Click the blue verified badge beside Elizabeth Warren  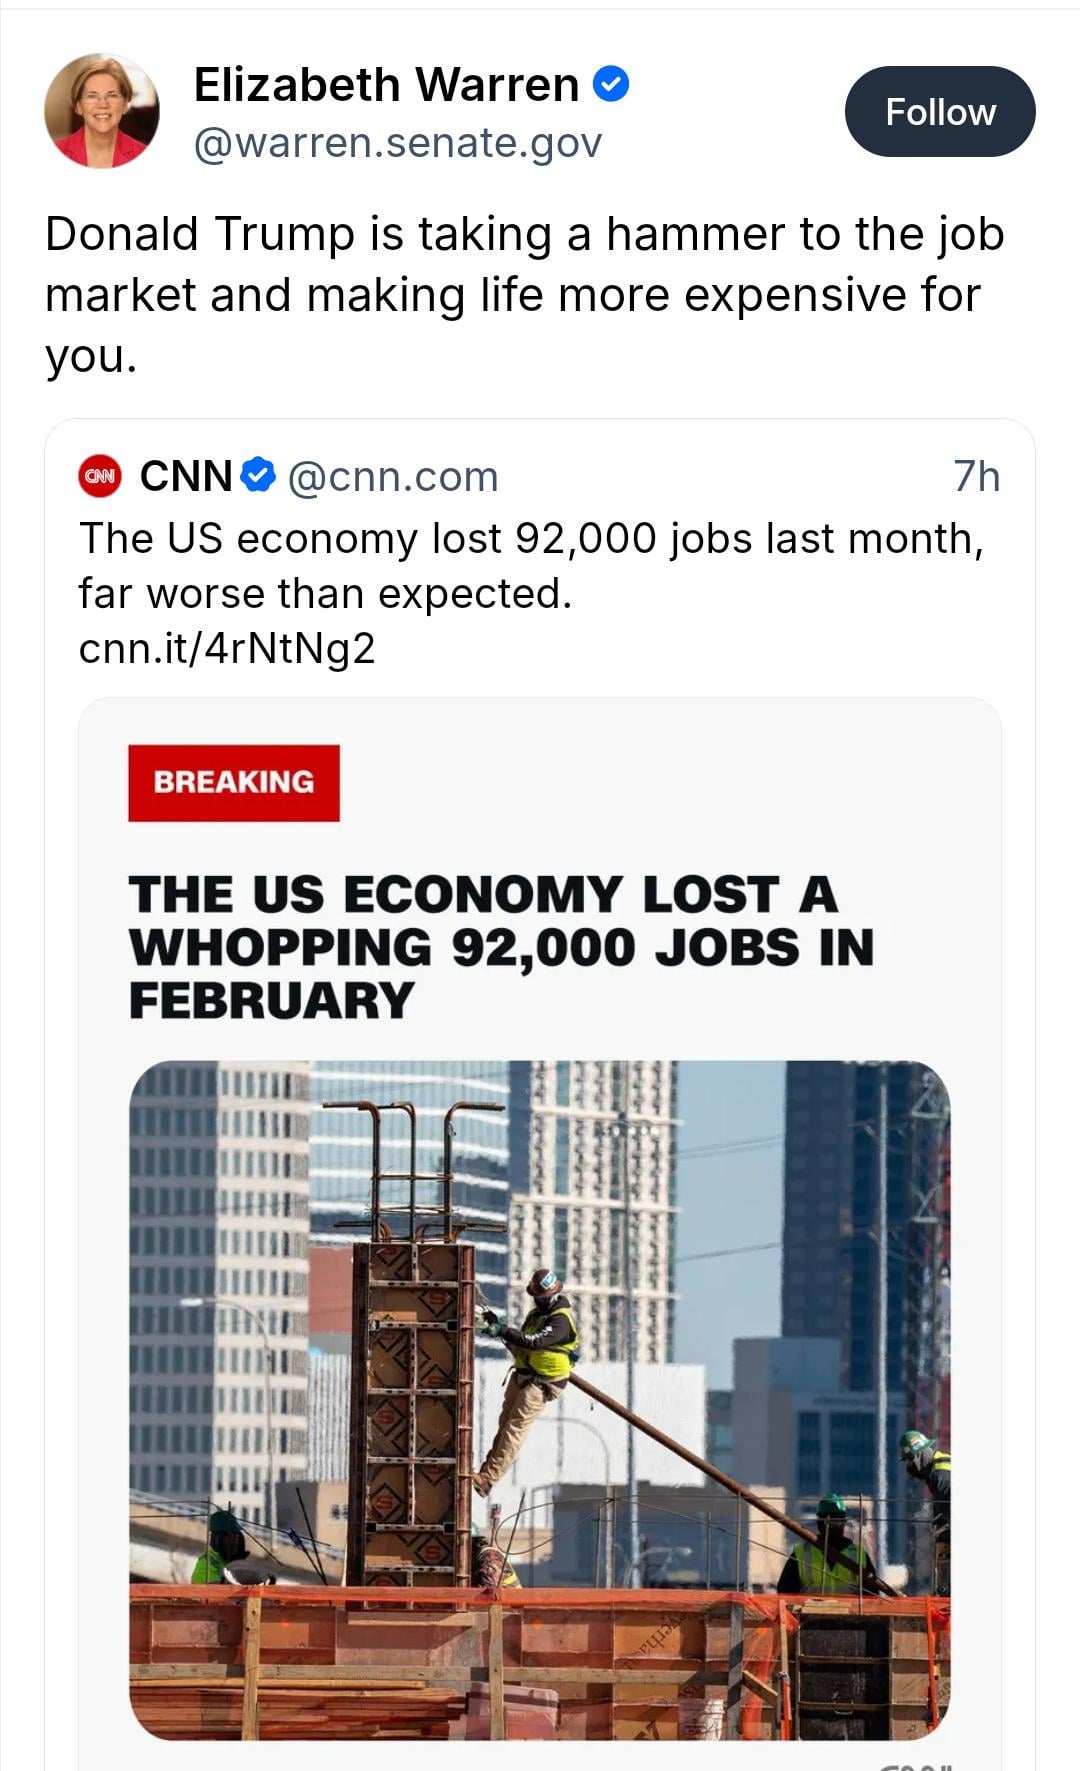point(611,84)
